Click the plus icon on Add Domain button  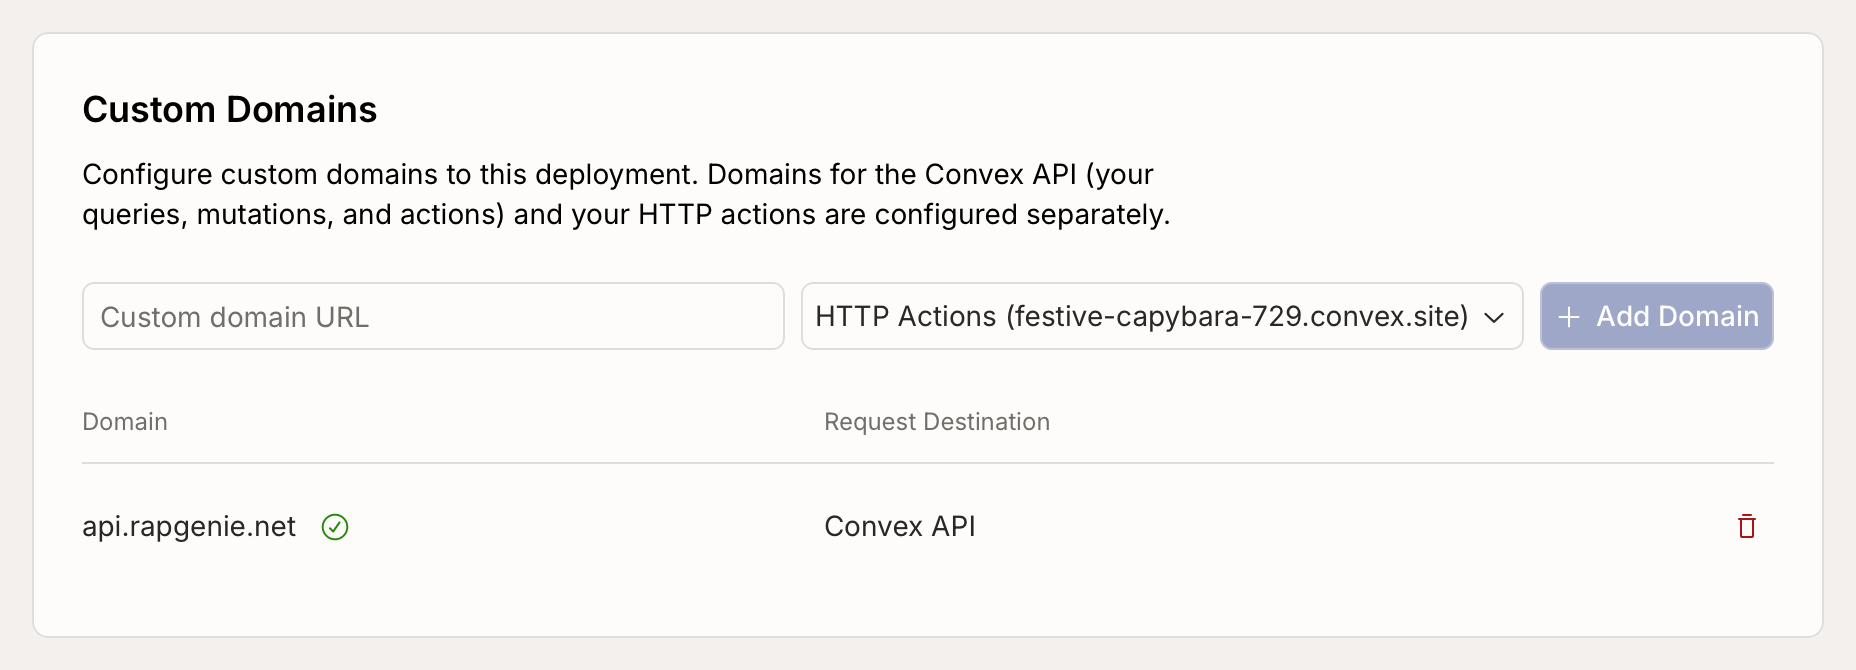coord(1568,316)
